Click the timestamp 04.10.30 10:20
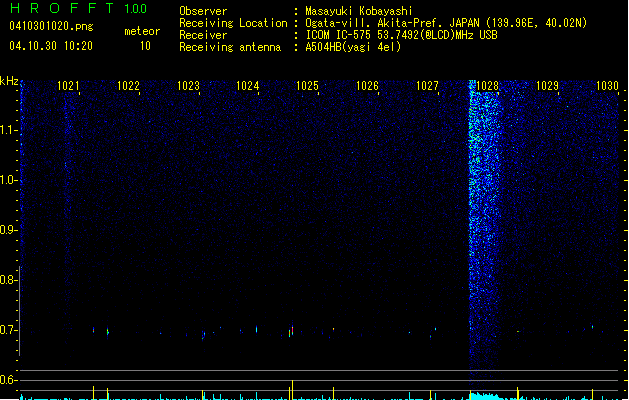 [x=51, y=46]
